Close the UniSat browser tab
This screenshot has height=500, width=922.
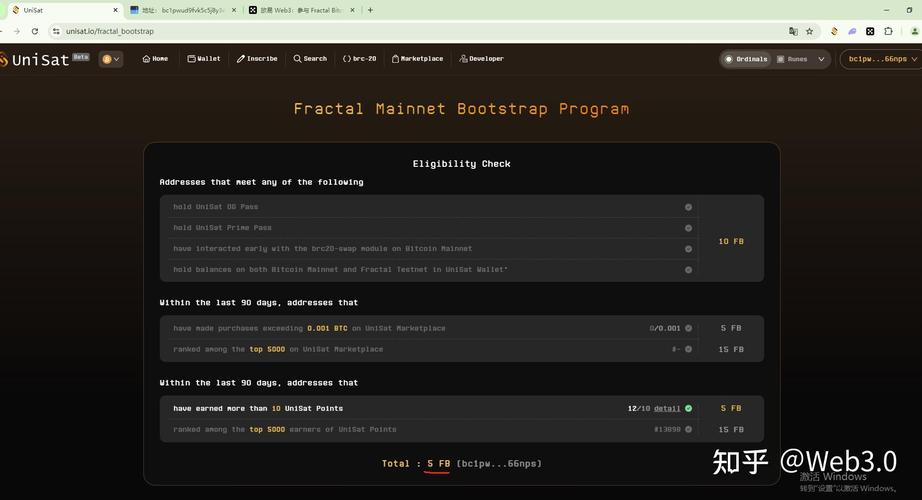115,10
